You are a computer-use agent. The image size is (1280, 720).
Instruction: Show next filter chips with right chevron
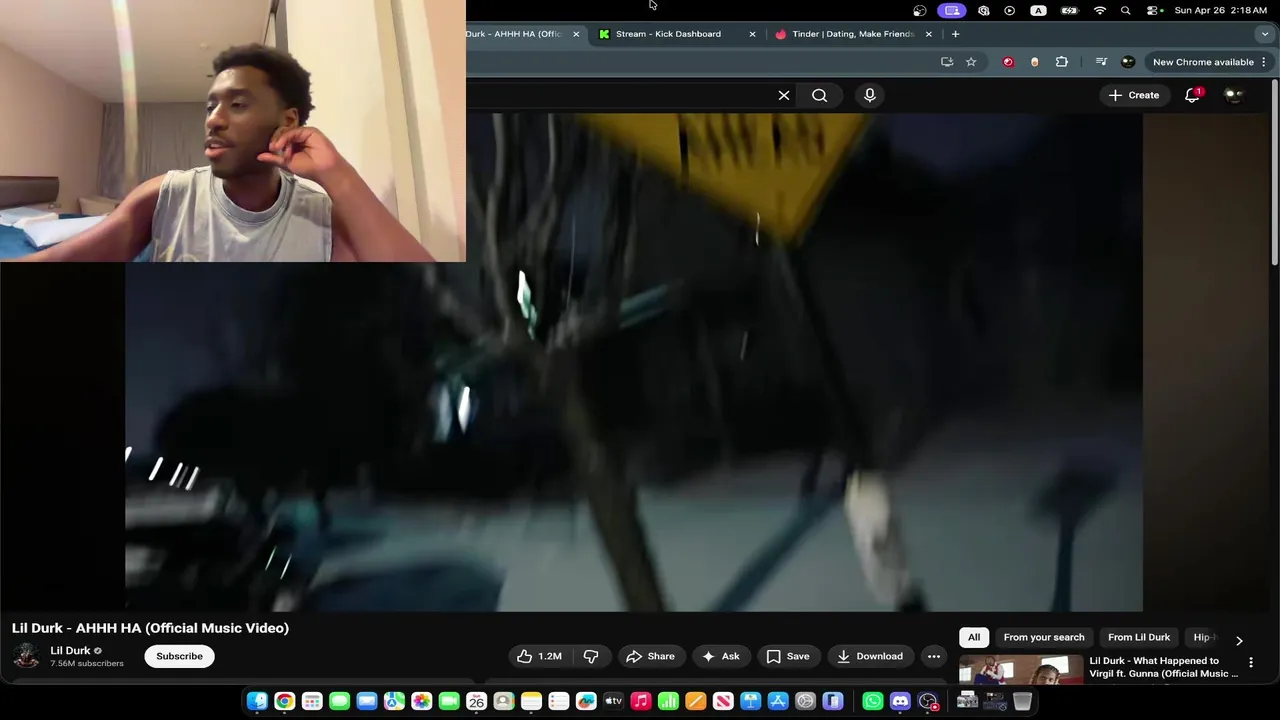1239,641
